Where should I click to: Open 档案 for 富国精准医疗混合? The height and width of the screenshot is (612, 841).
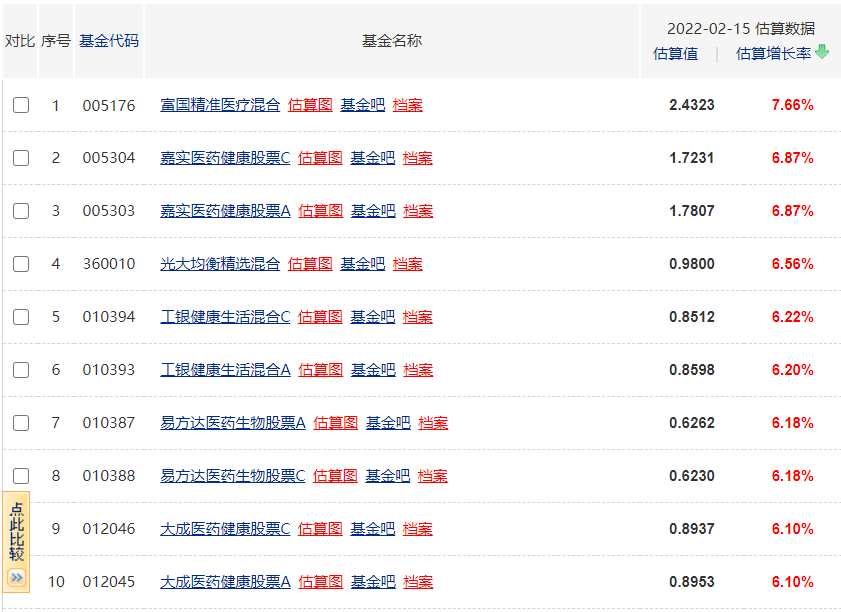tap(408, 105)
